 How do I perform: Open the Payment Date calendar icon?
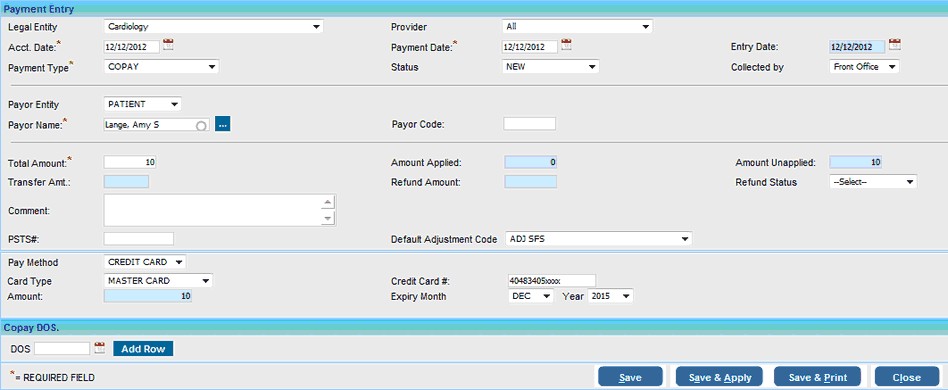point(566,45)
